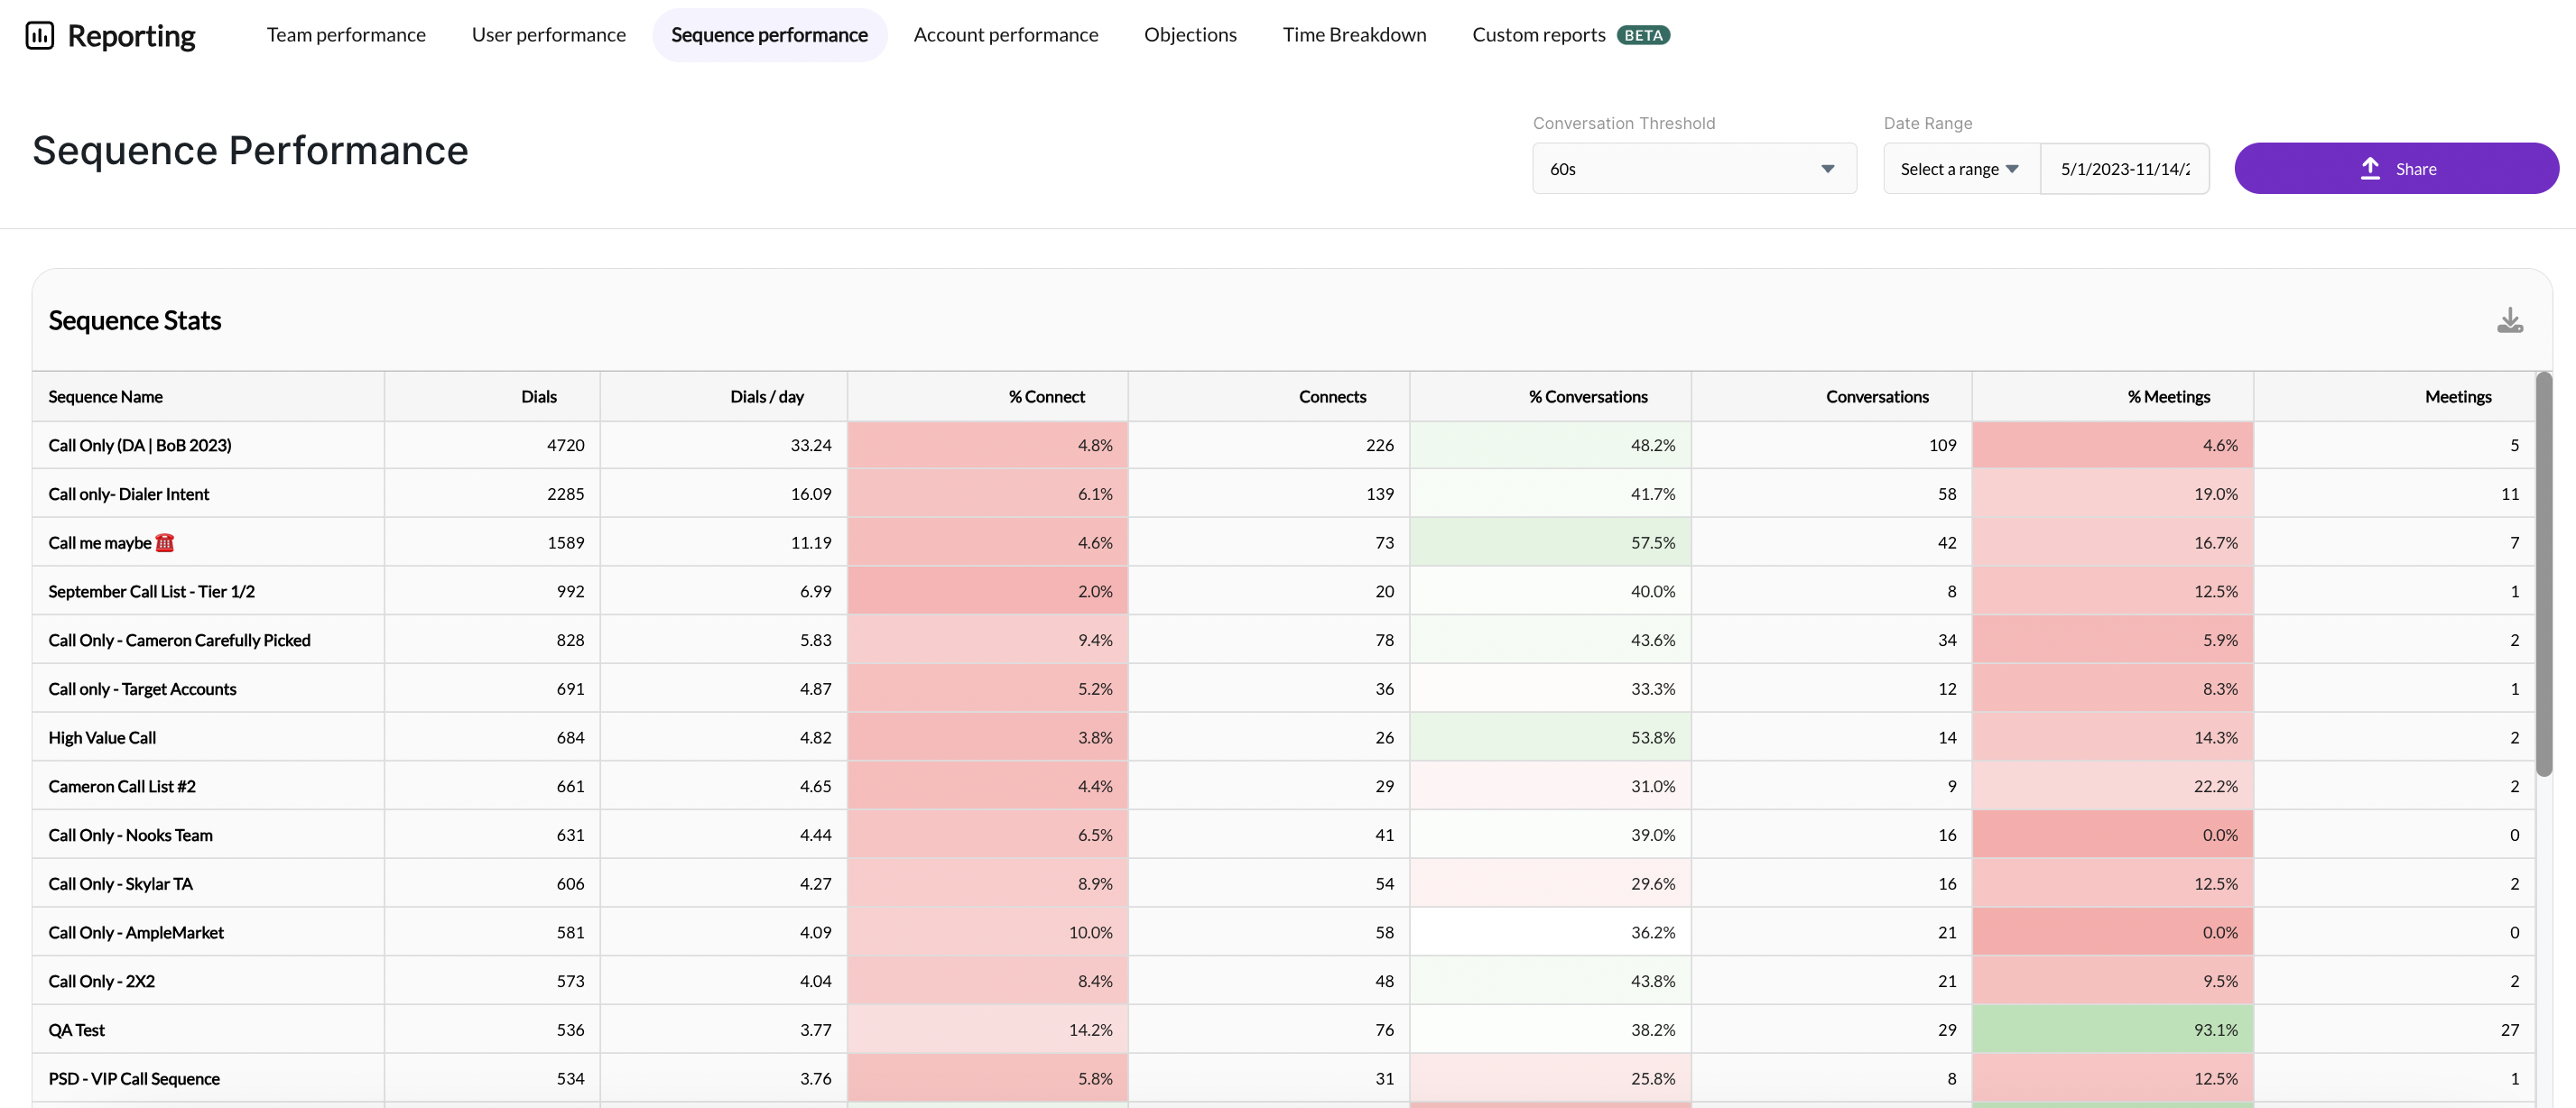The image size is (2576, 1108).
Task: Click the 4720 dials value
Action: coord(566,446)
